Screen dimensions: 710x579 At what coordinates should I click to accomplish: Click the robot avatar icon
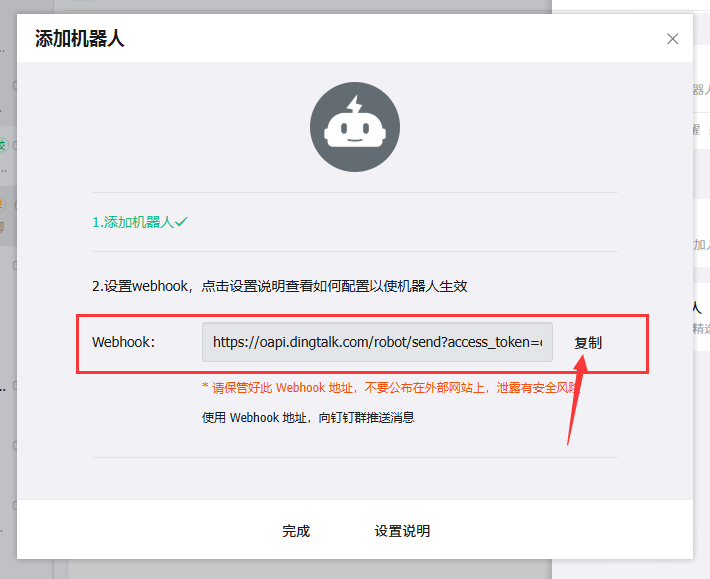point(355,127)
